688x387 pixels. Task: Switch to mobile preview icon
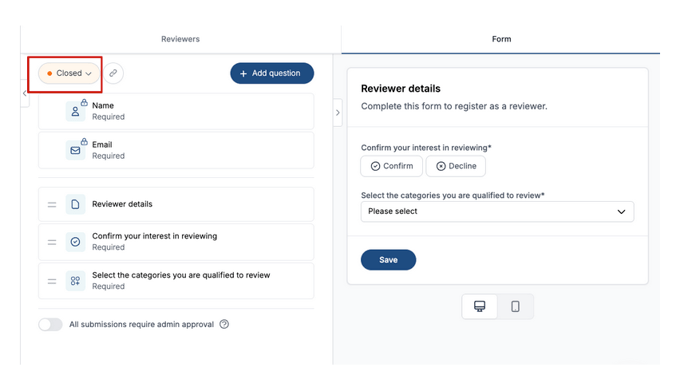pos(515,306)
